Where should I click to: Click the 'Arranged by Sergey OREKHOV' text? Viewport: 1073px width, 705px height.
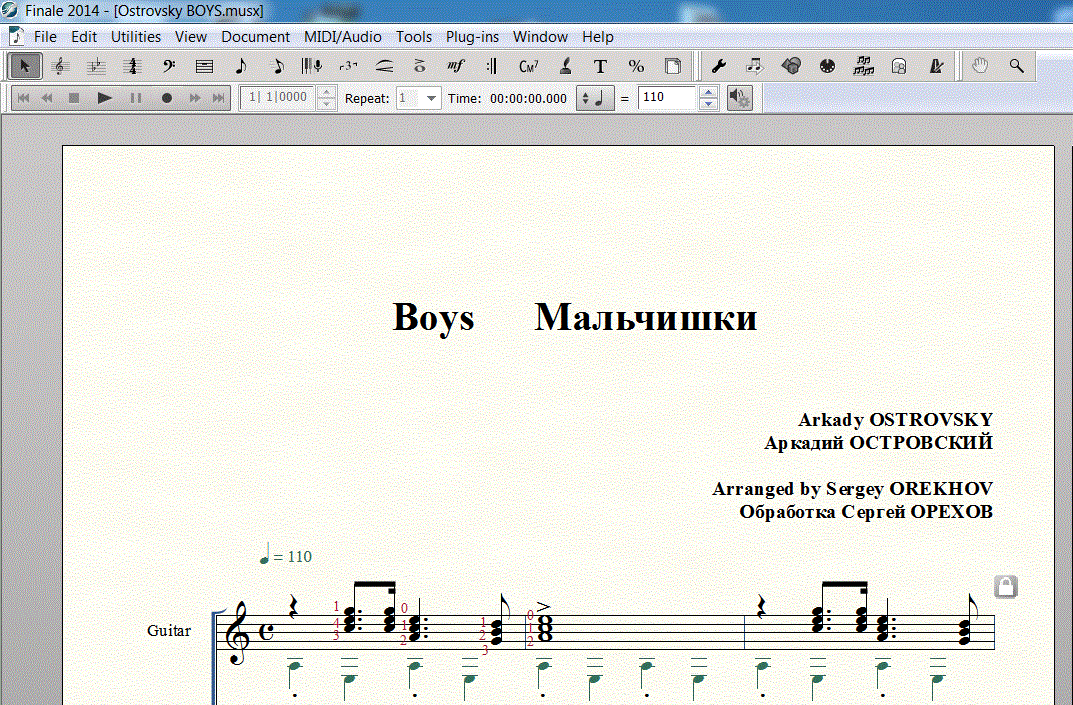click(852, 489)
